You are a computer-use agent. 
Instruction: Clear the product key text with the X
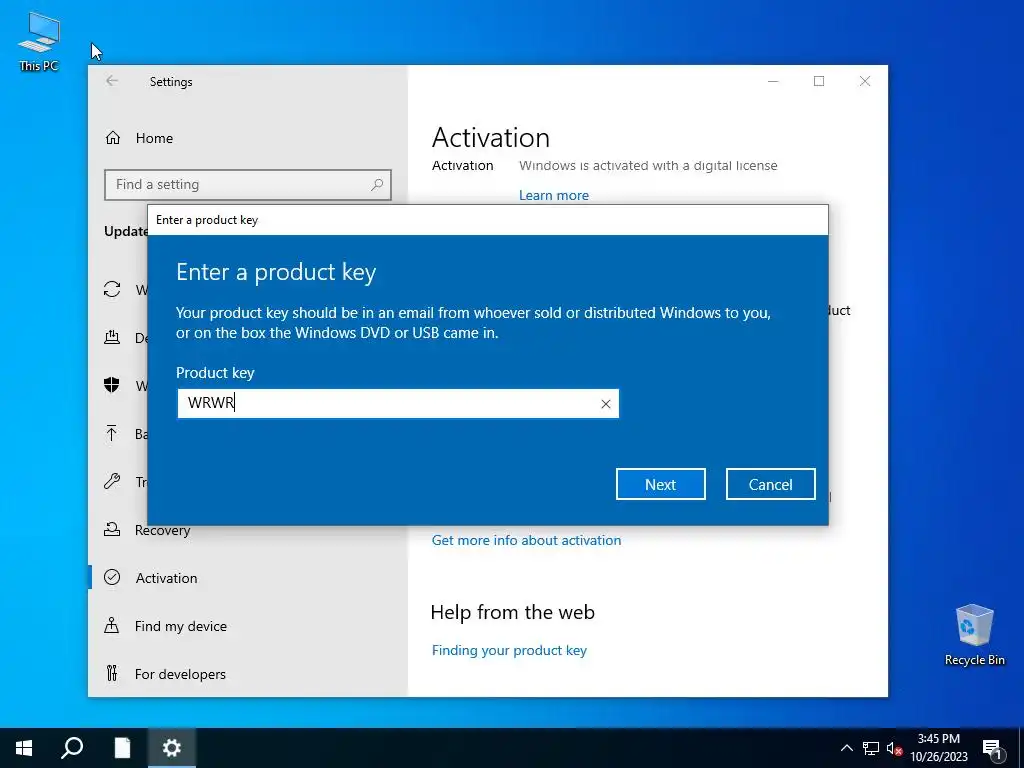point(605,404)
